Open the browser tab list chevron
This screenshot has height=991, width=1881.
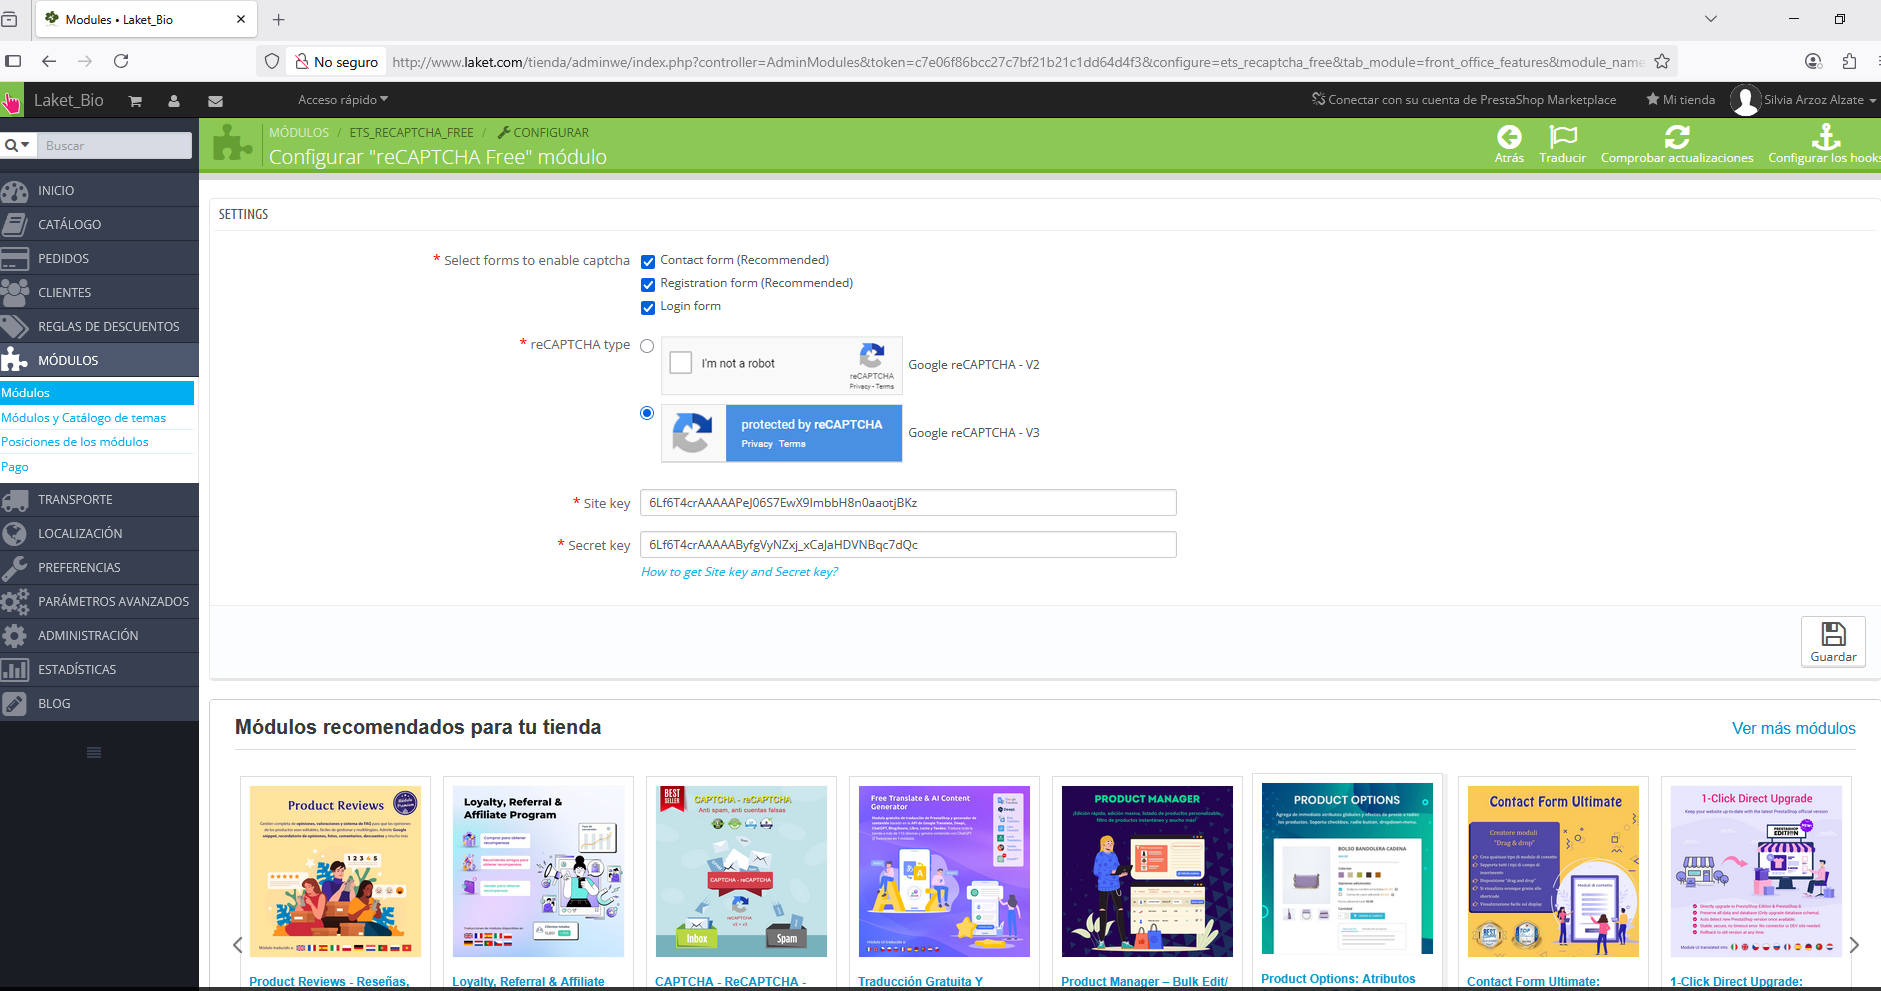pyautogui.click(x=1711, y=19)
